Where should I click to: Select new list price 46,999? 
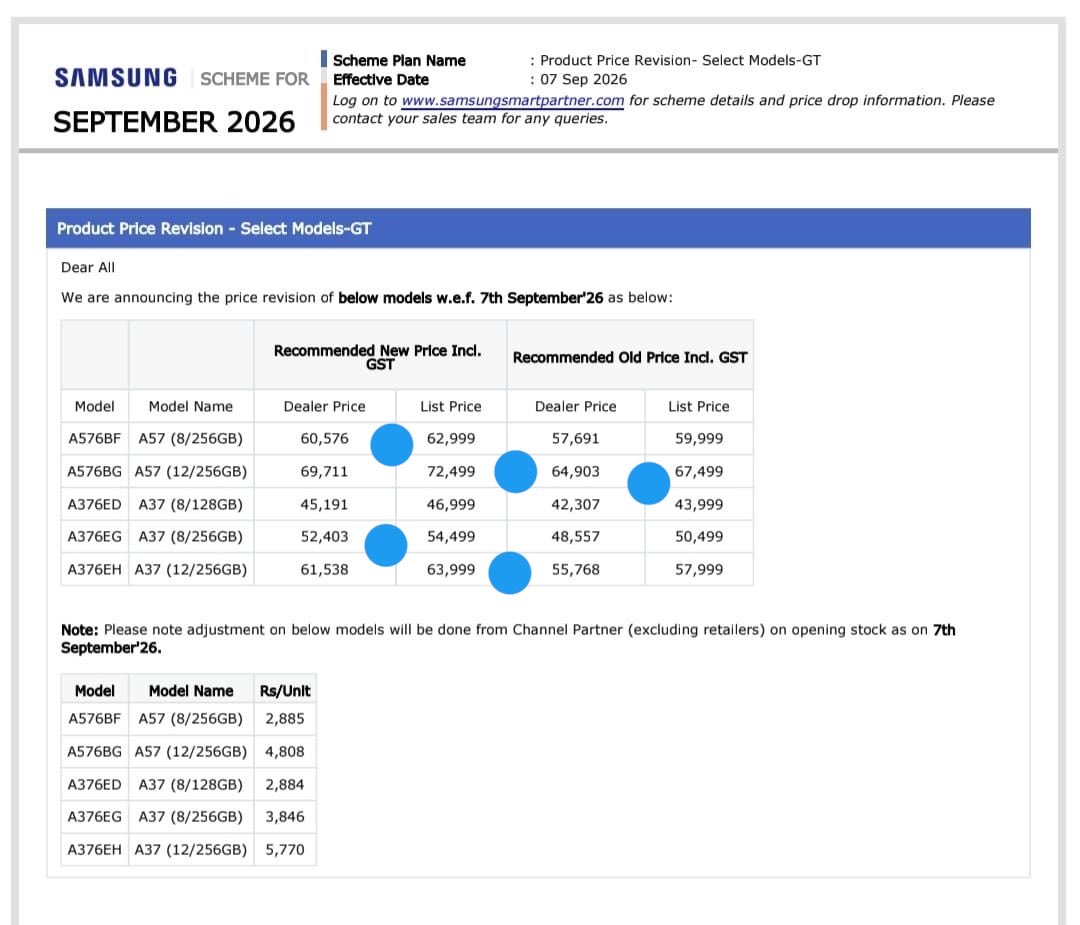click(x=450, y=505)
